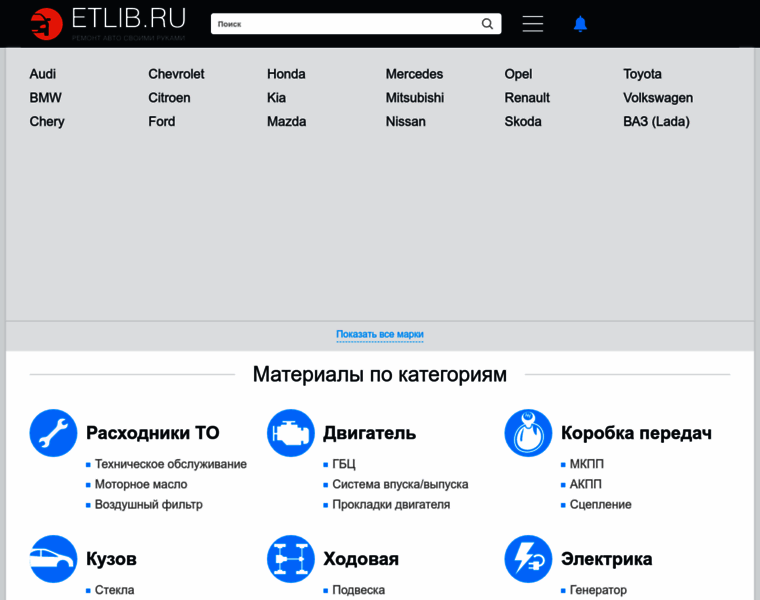Go to Генератор under Электрика

(x=598, y=590)
